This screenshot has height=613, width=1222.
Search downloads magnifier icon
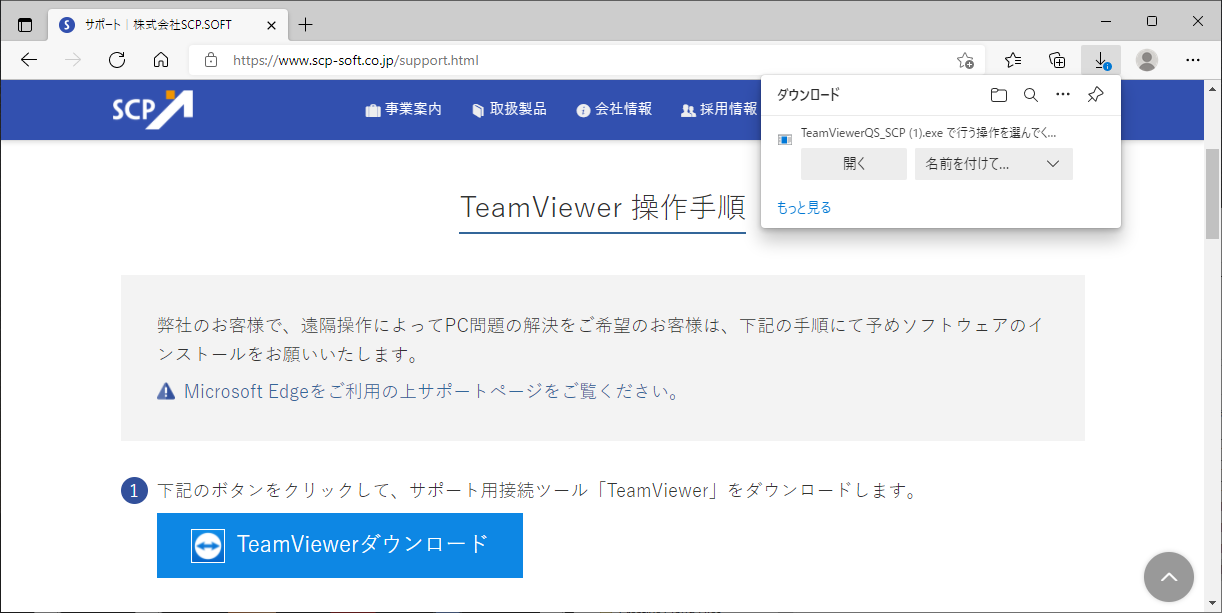point(1031,95)
